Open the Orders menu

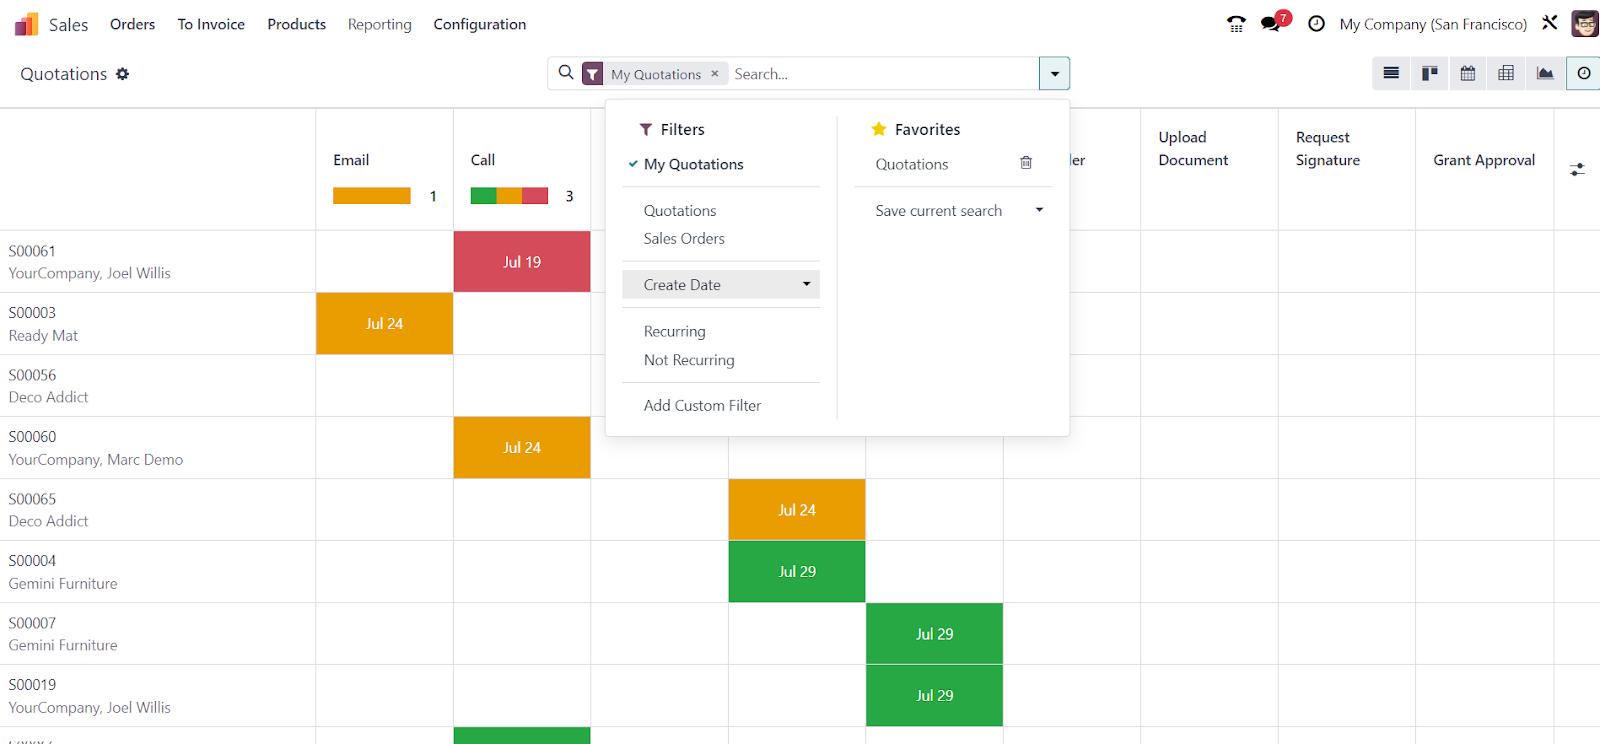coord(133,24)
